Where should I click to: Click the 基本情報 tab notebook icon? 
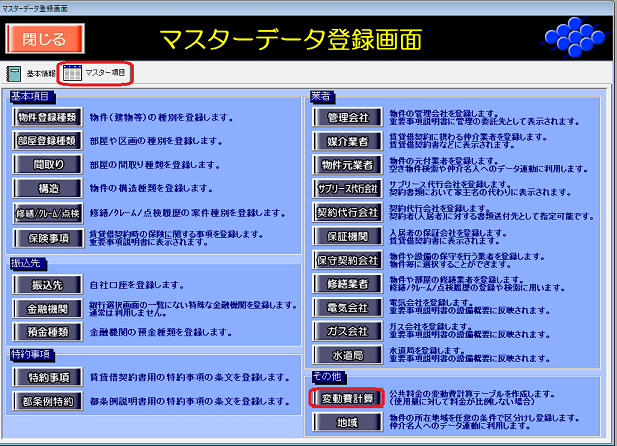14,73
